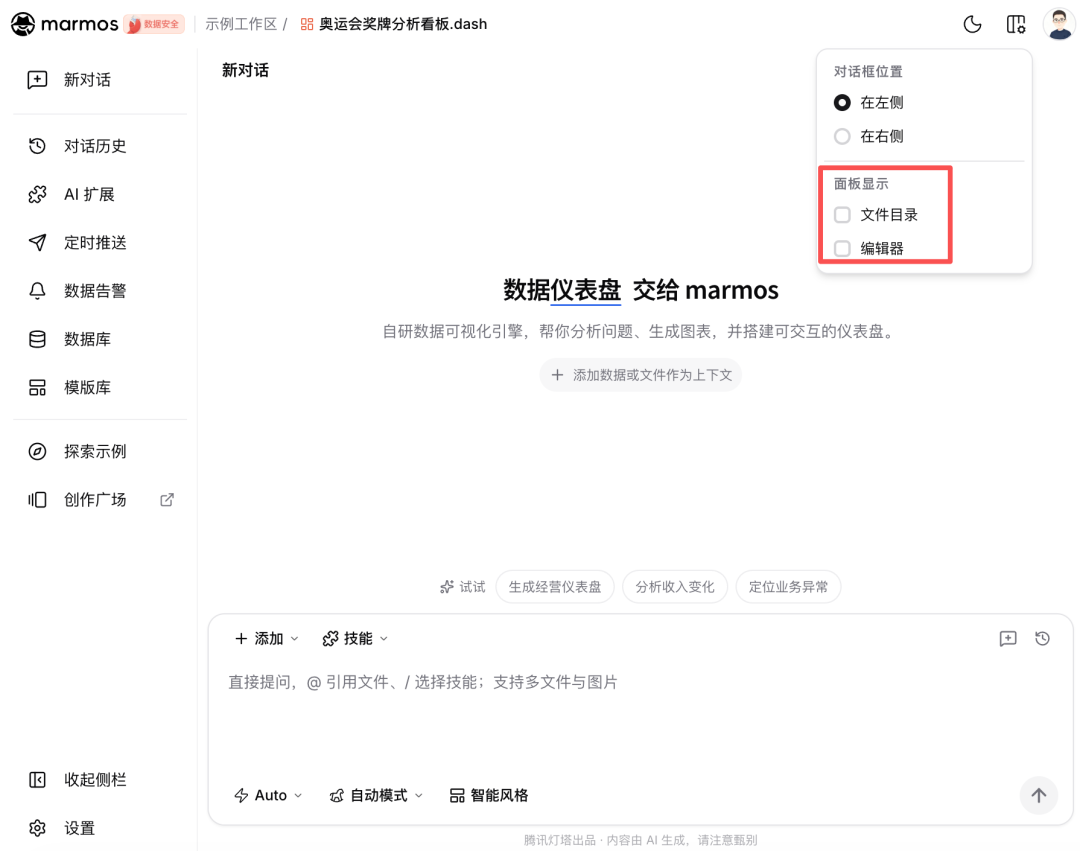Click the 探索示例 sidebar label
This screenshot has height=851, width=1080.
click(x=95, y=452)
